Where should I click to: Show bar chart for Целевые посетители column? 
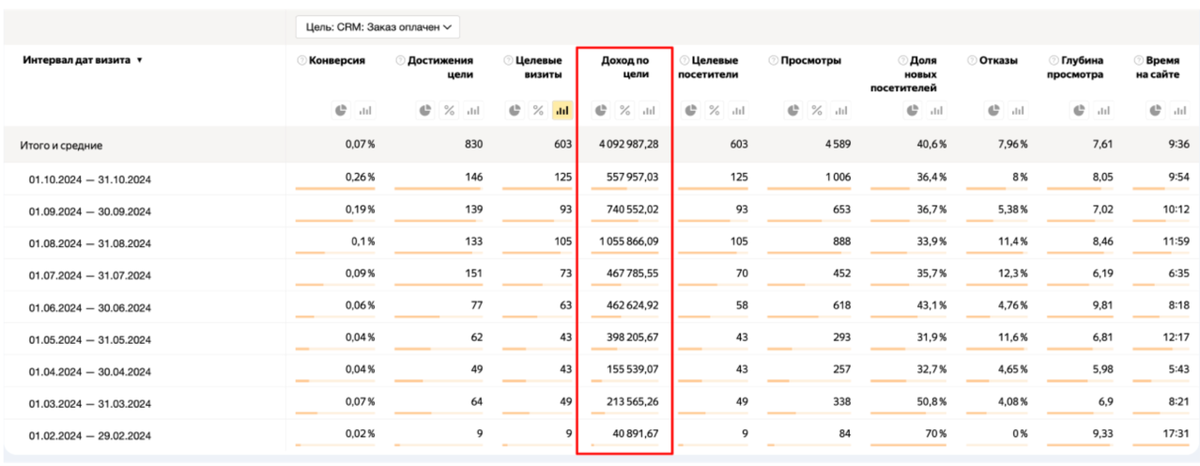click(x=738, y=110)
